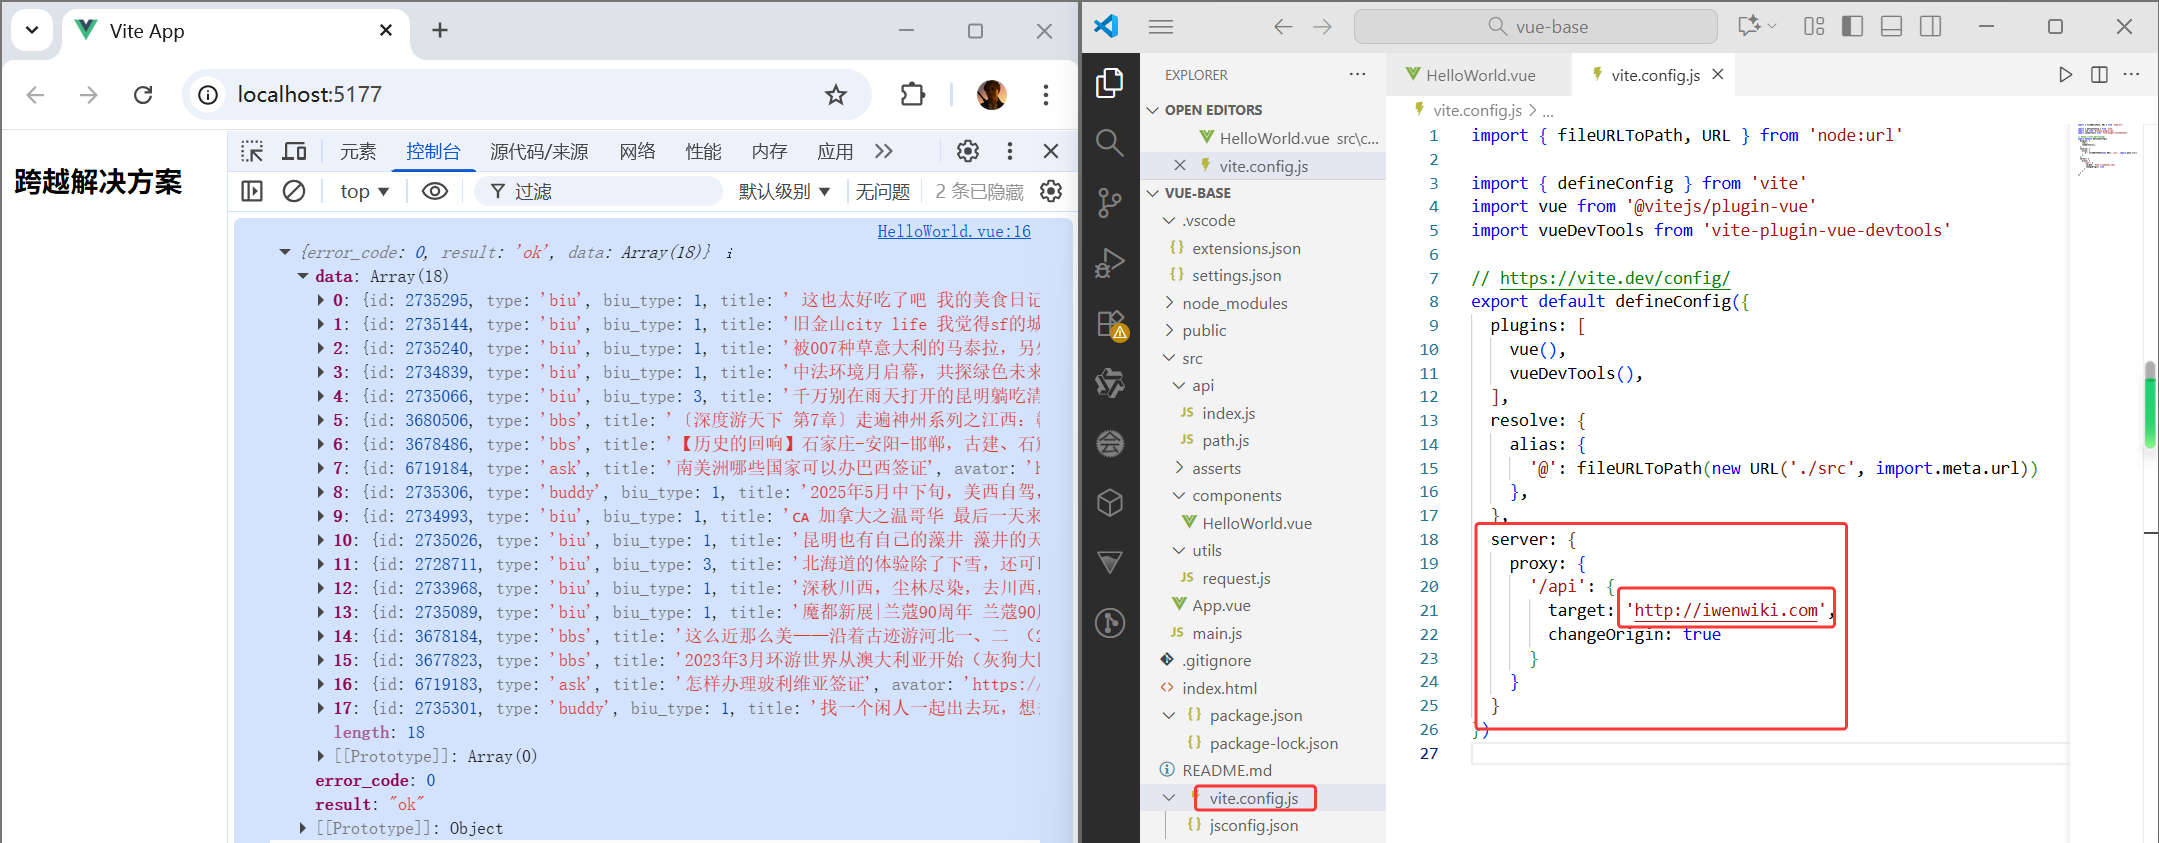Expand array item 0 in console
Screen dimensions: 2159x843
pos(320,300)
